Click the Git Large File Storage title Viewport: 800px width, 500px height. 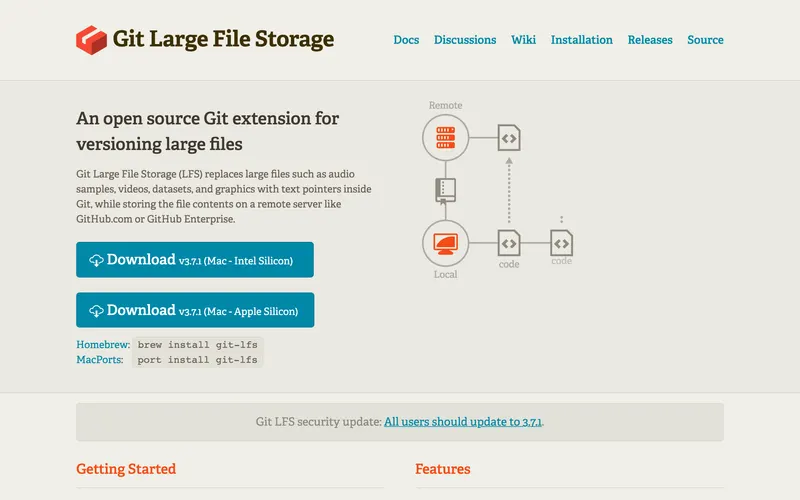coord(223,40)
